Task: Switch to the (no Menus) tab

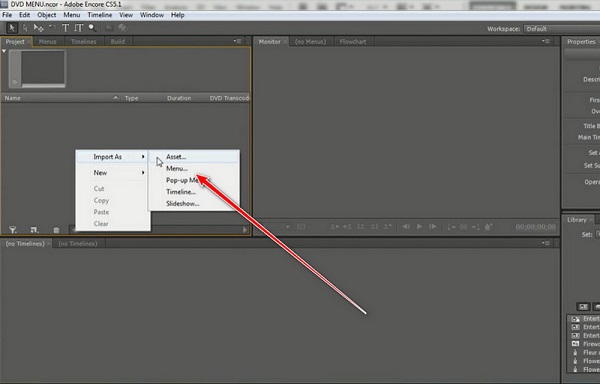Action: [310, 42]
